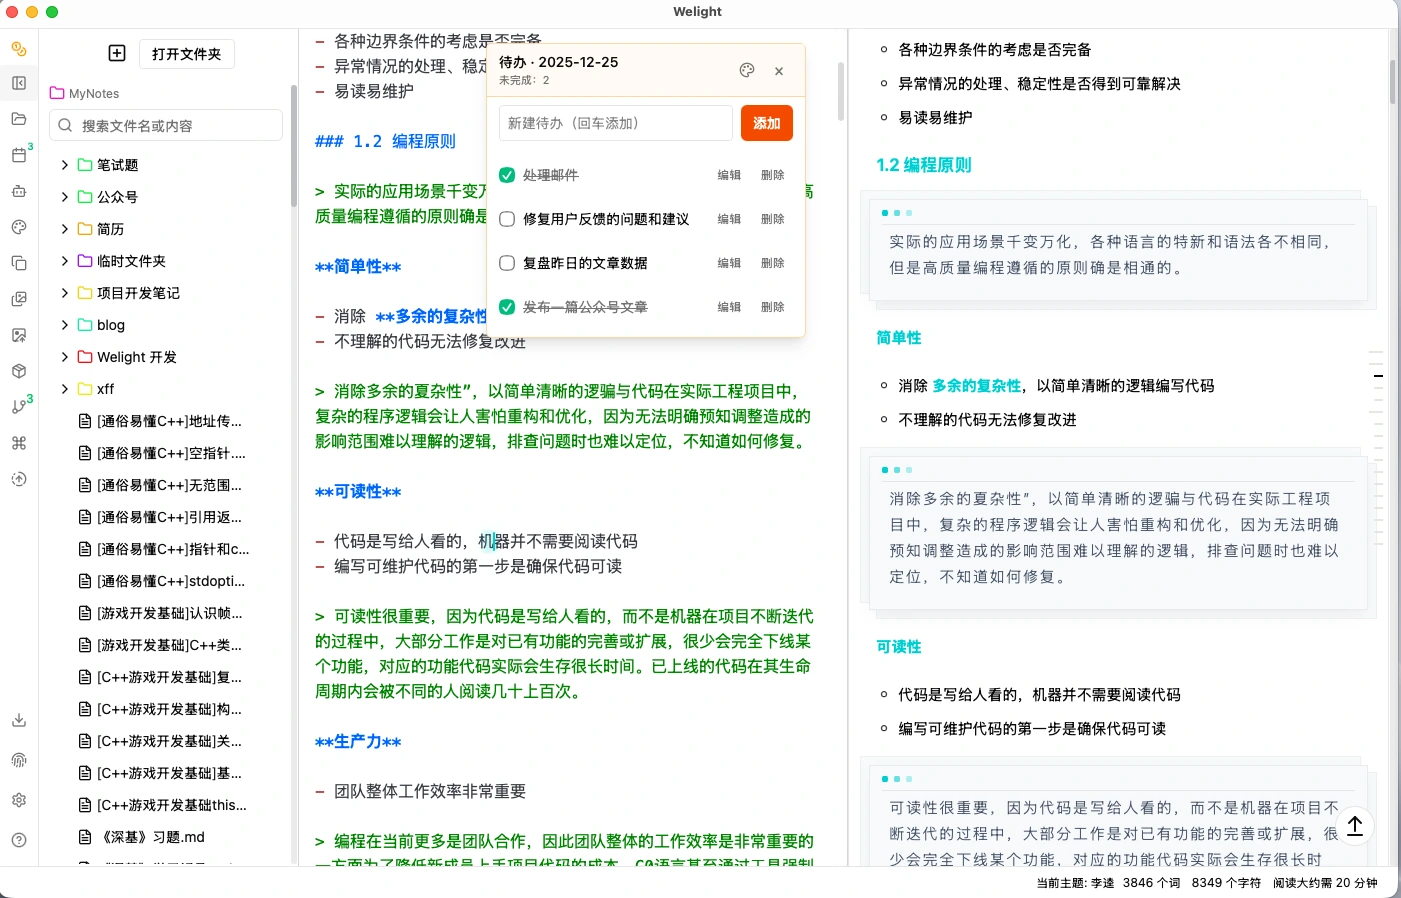Check the 修复用户反馈的问题和建议 todo checkbox

click(507, 219)
